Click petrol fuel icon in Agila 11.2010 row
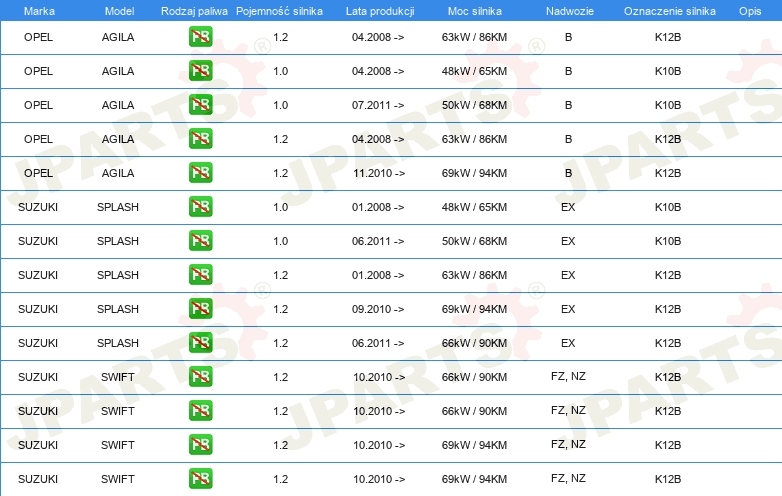Image resolution: width=782 pixels, height=496 pixels. coord(200,172)
